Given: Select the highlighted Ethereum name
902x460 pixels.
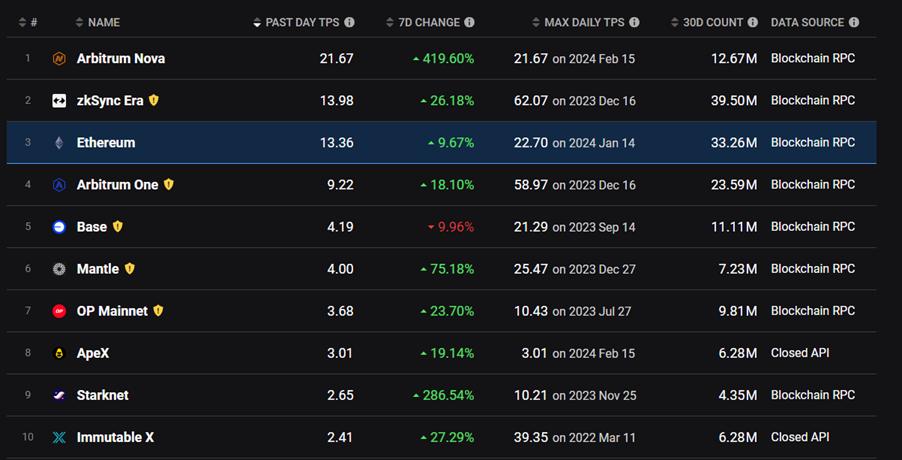Looking at the screenshot, I should (106, 143).
